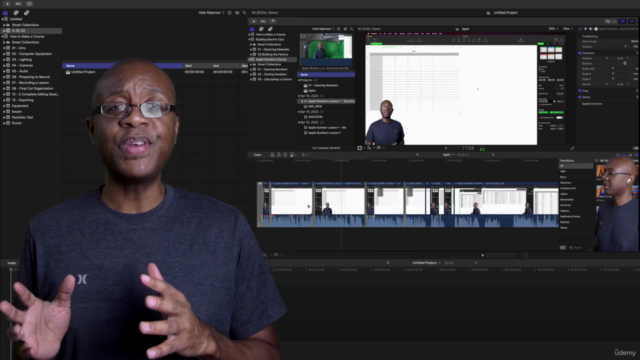640x360 pixels.
Task: Click the Transitions browser search field
Action: pos(580,248)
